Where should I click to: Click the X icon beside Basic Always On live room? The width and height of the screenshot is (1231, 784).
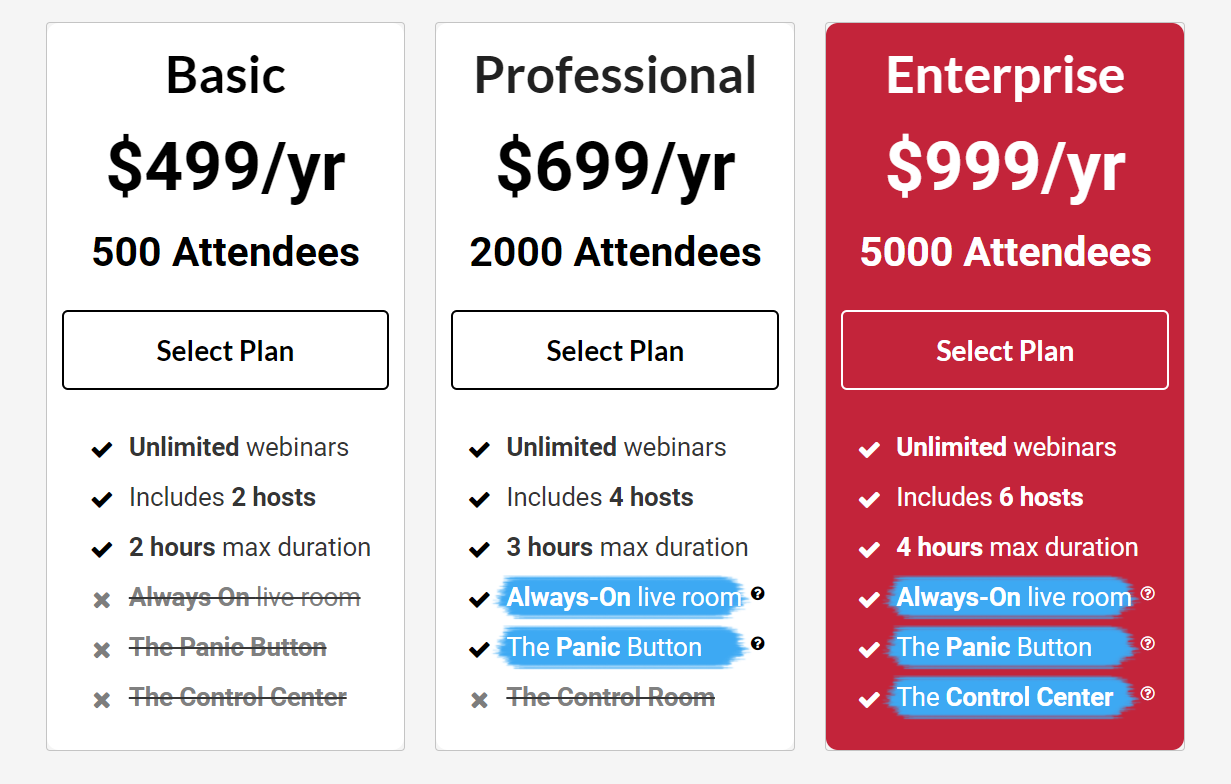pyautogui.click(x=101, y=600)
